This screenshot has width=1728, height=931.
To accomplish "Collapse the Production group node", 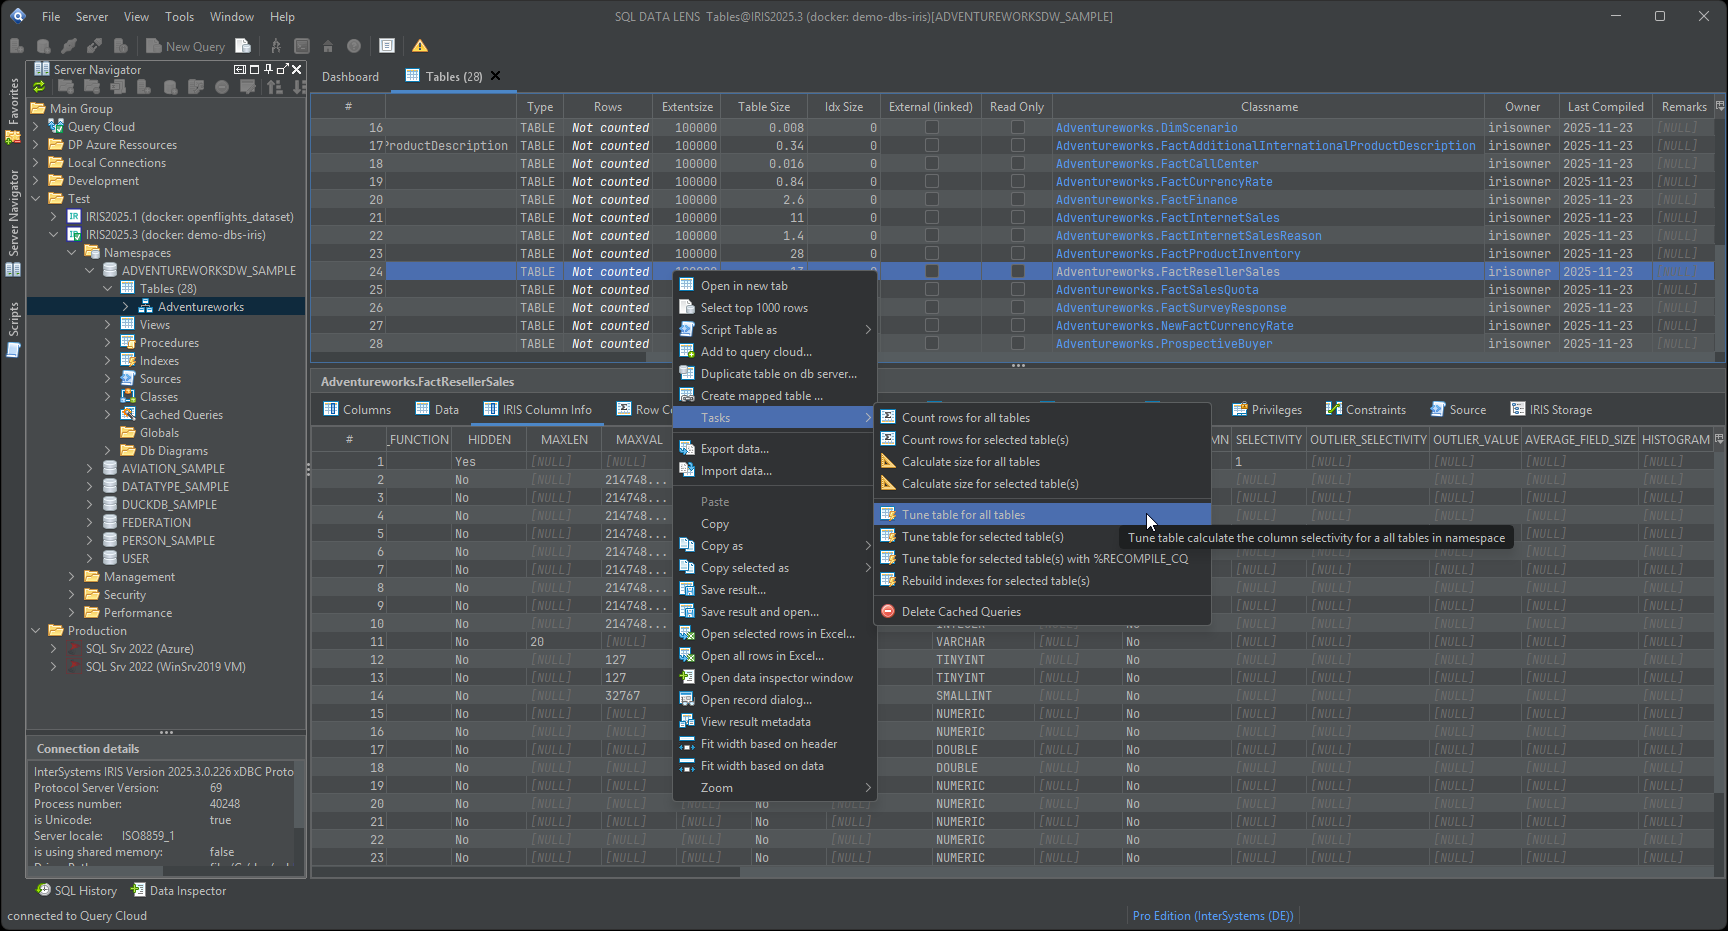I will click(x=36, y=631).
